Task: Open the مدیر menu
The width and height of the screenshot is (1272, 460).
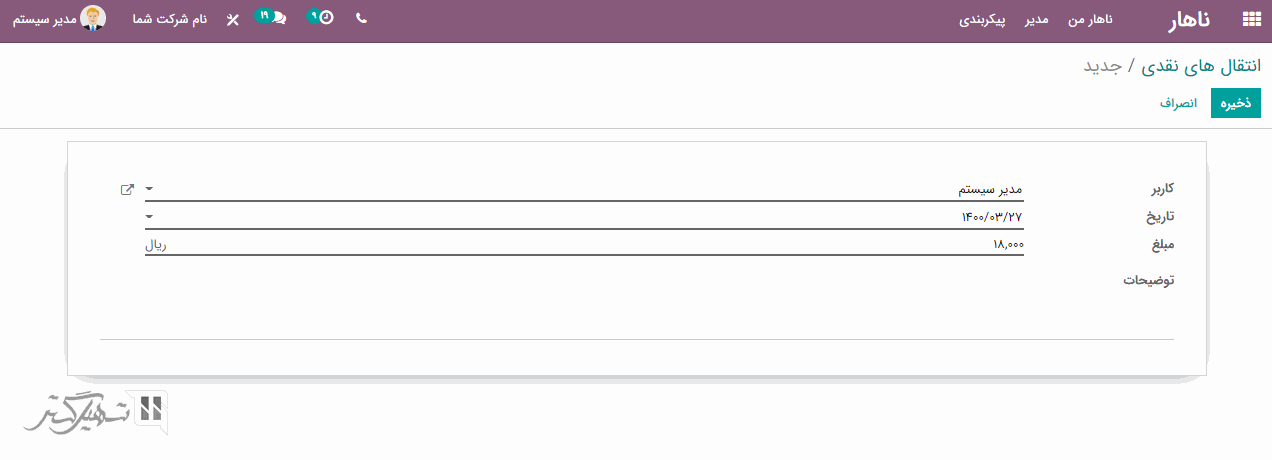Action: click(x=1035, y=19)
